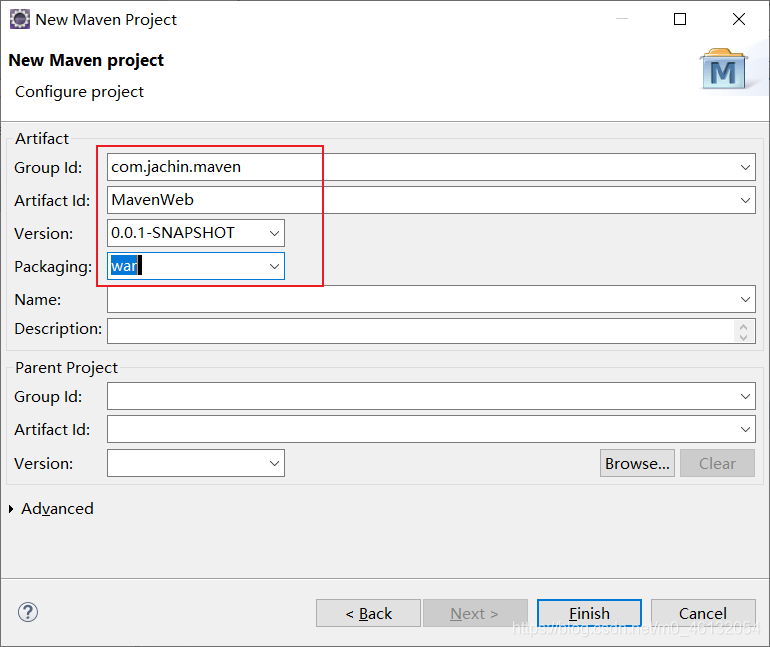770x647 pixels.
Task: Click the Cancel button
Action: click(x=702, y=613)
